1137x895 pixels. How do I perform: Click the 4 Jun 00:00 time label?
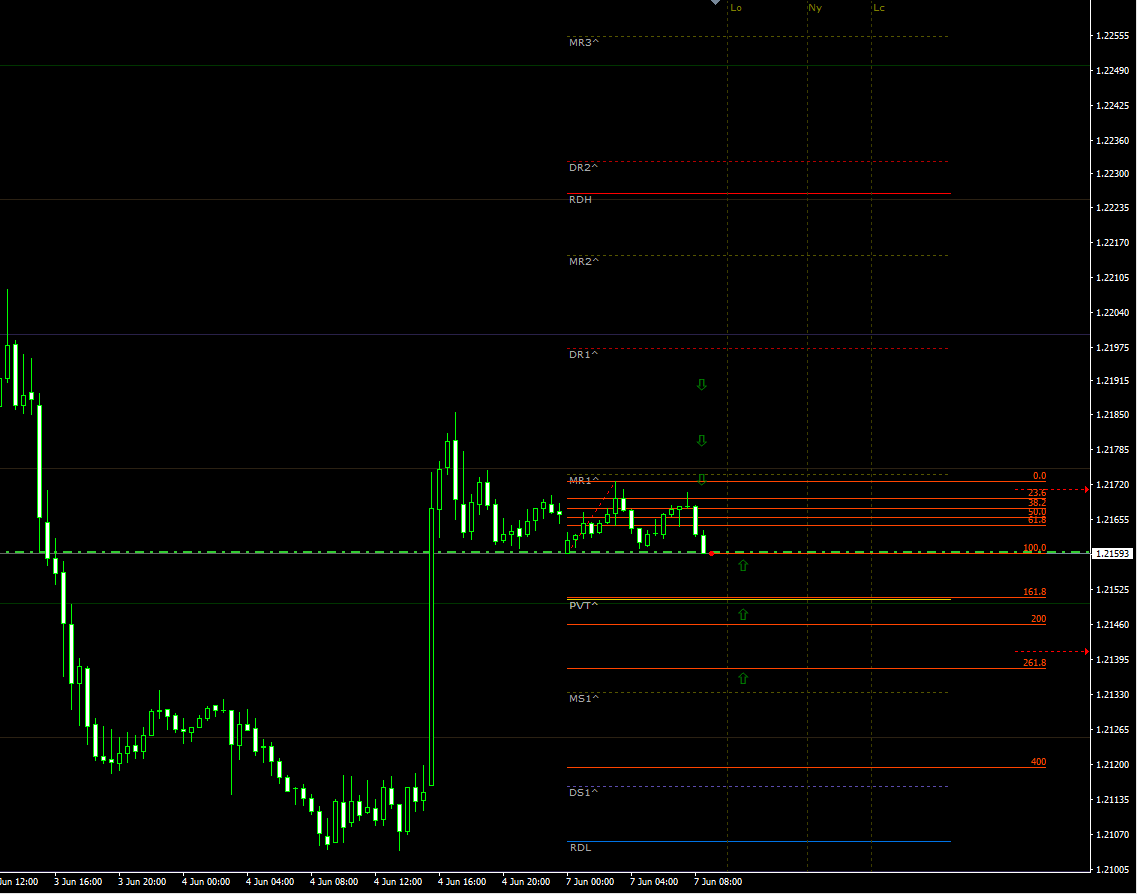click(x=206, y=882)
